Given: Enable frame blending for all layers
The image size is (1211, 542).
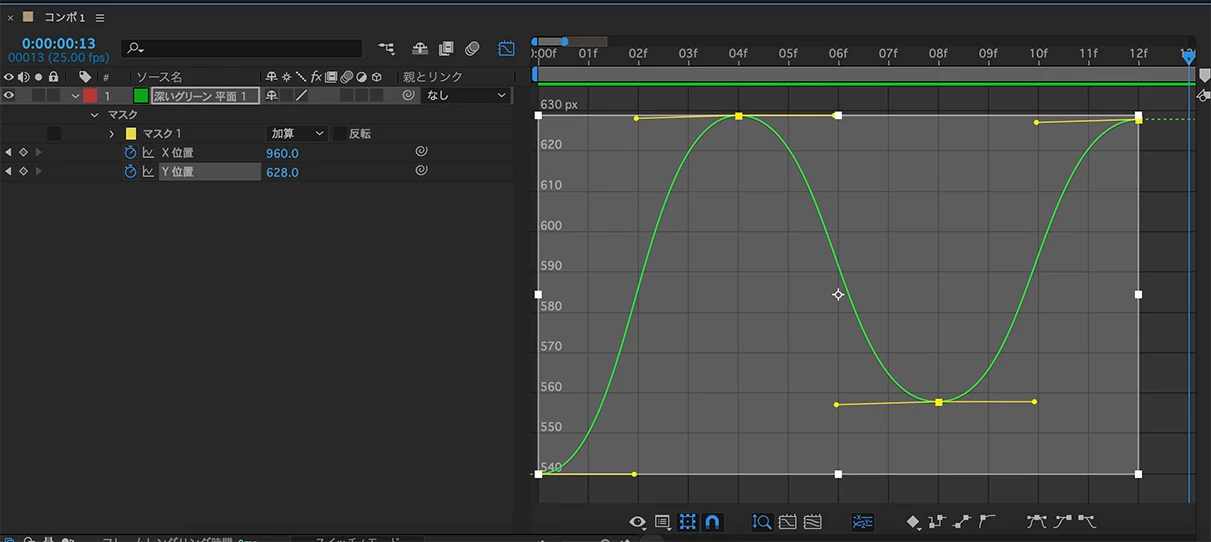Looking at the screenshot, I should 446,48.
